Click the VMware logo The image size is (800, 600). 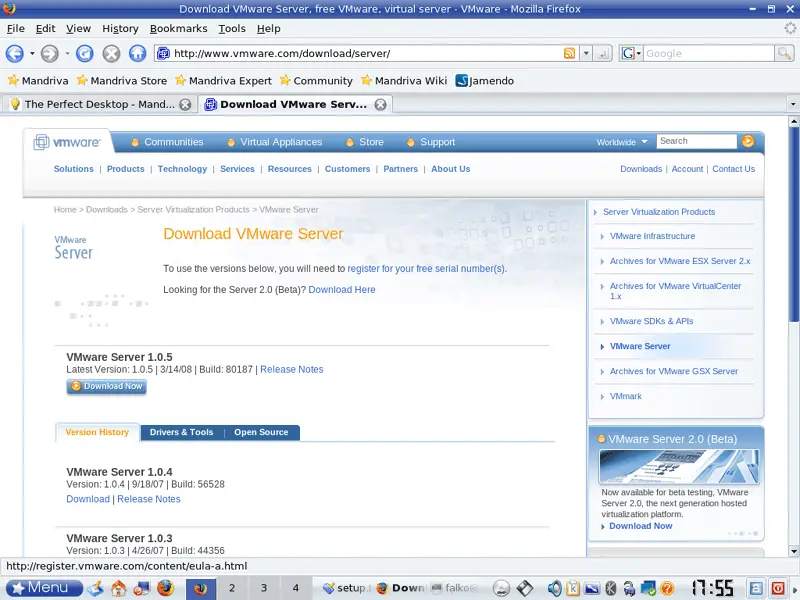coord(67,142)
